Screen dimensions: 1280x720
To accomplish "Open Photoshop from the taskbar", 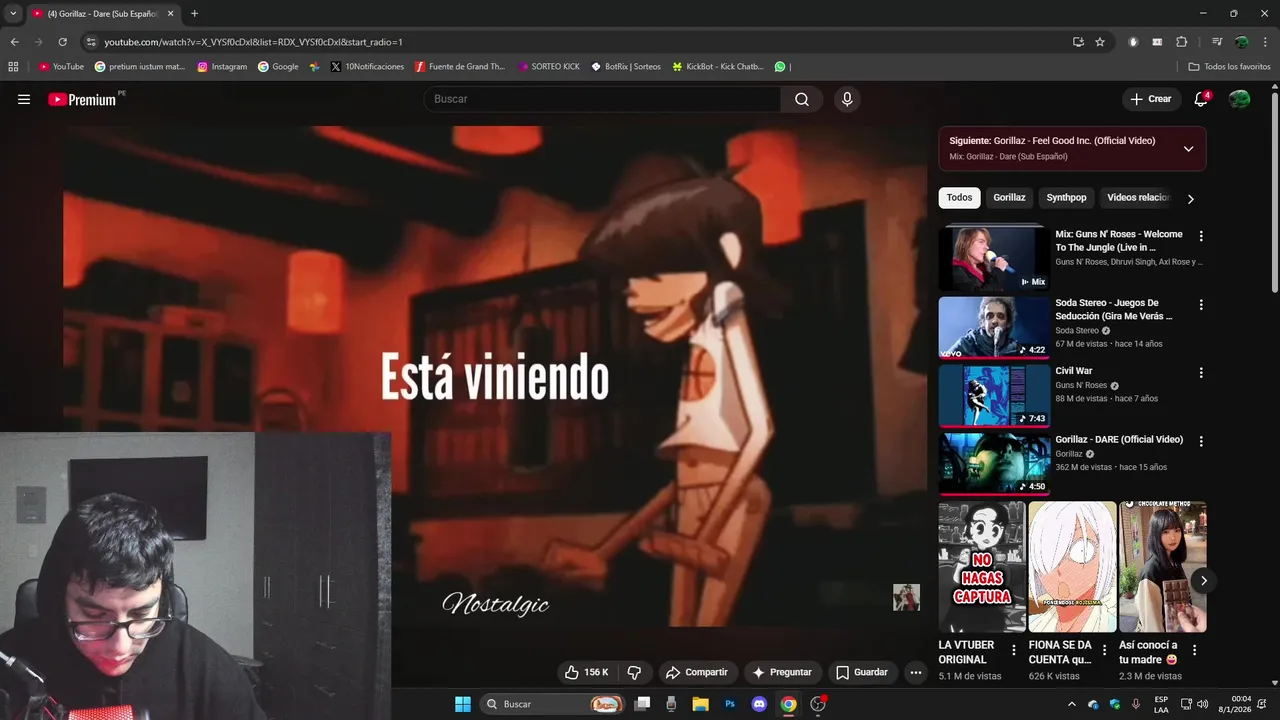I will [730, 704].
